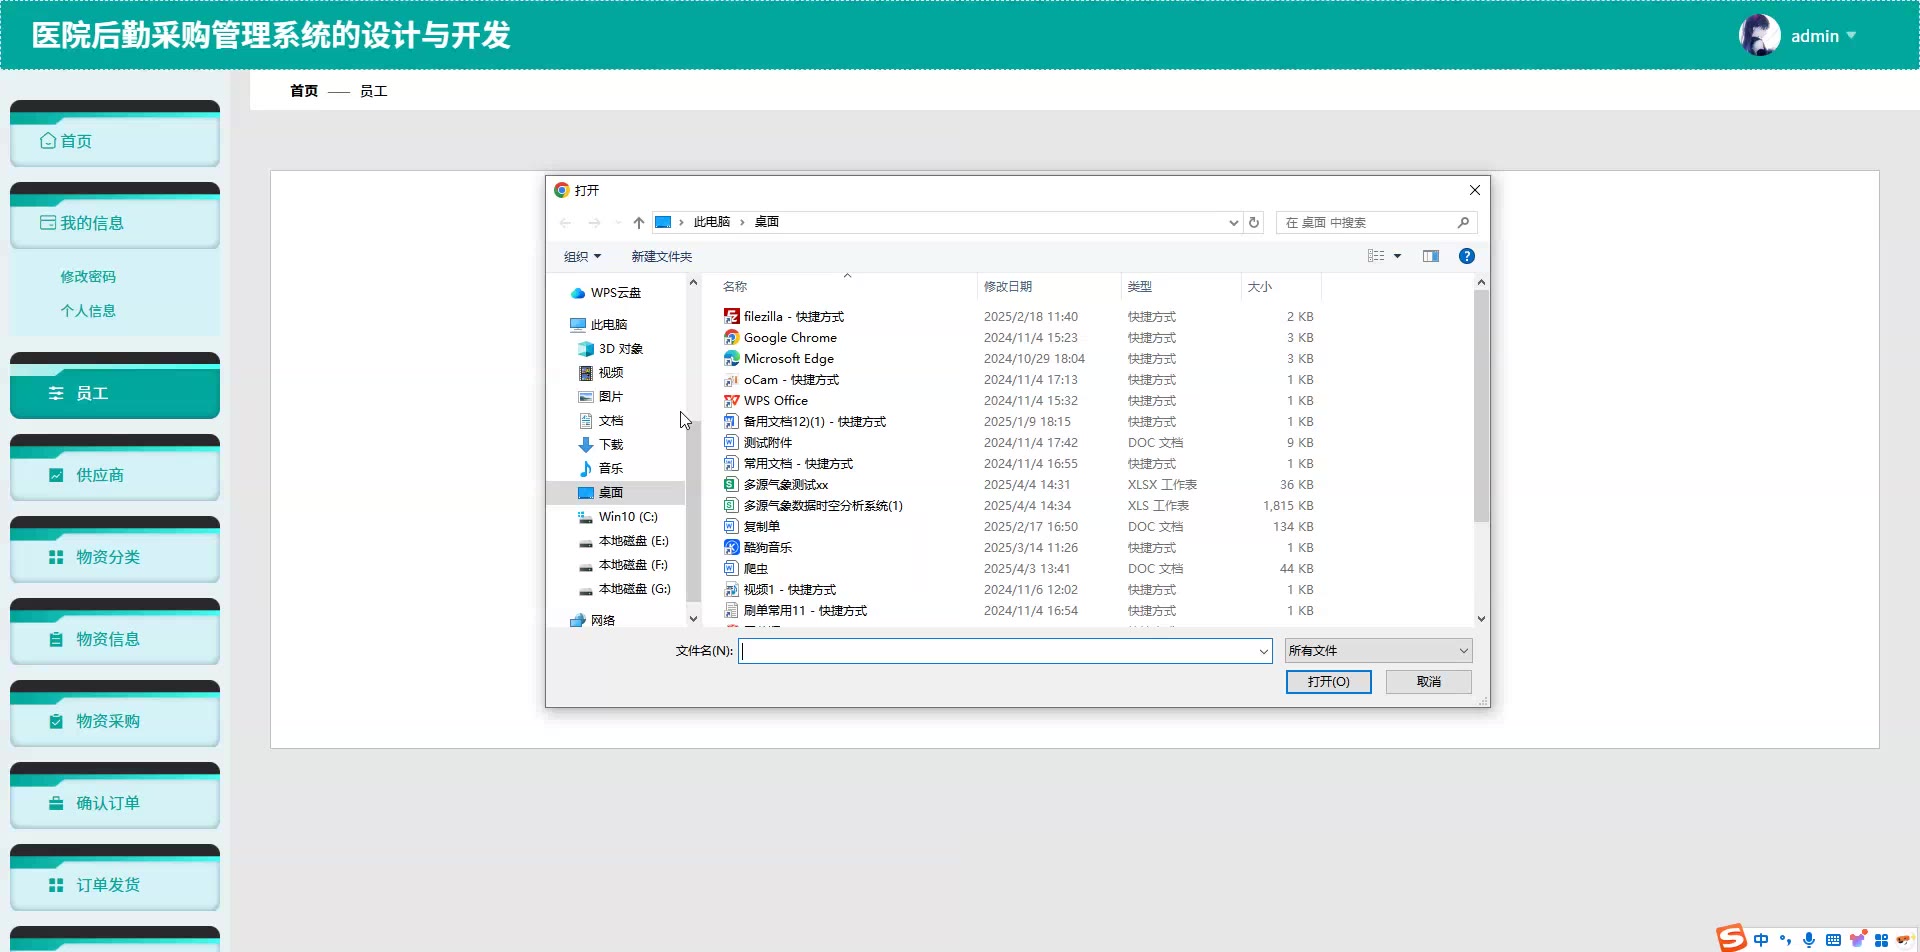Image resolution: width=1920 pixels, height=952 pixels.
Task: Open the 所有文件 file type dropdown
Action: 1378,651
